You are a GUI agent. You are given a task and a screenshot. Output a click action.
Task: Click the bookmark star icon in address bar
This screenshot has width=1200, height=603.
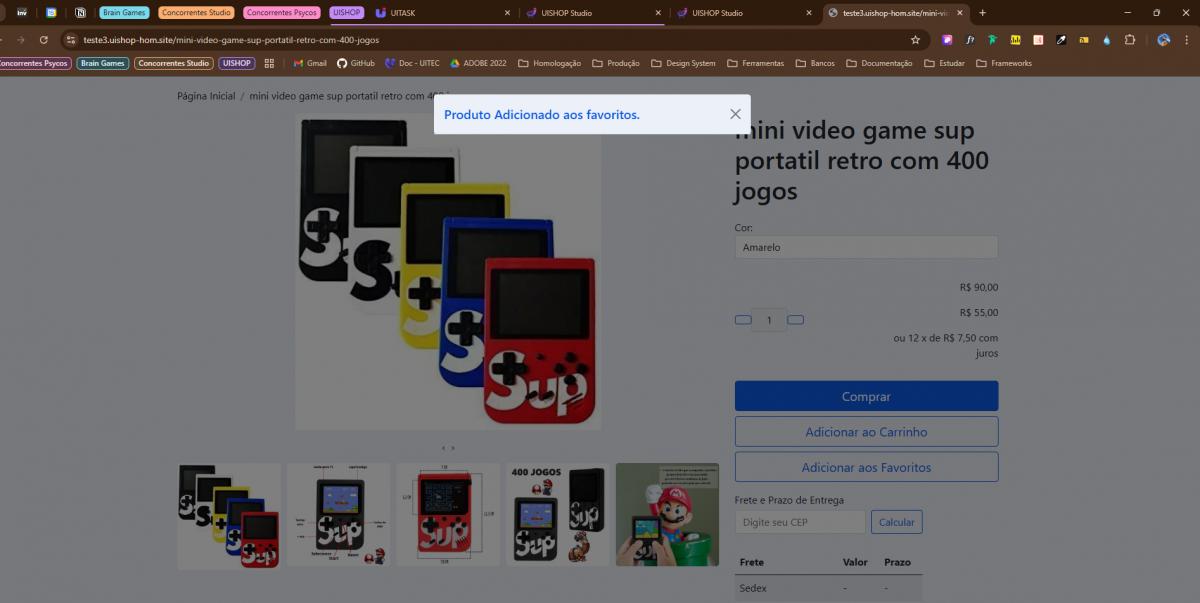click(915, 40)
